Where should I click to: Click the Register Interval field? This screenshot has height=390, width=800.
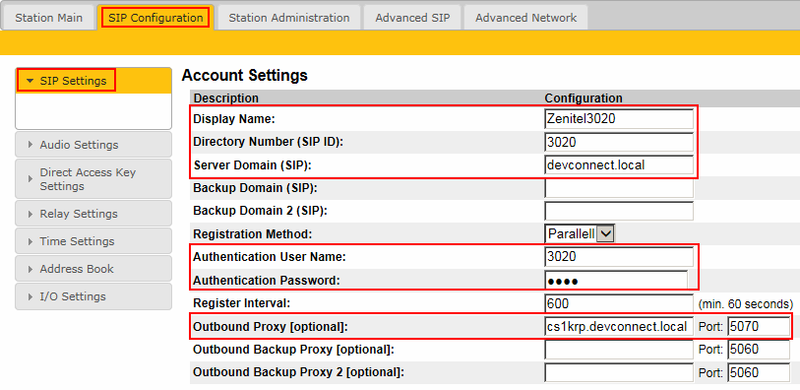click(619, 303)
